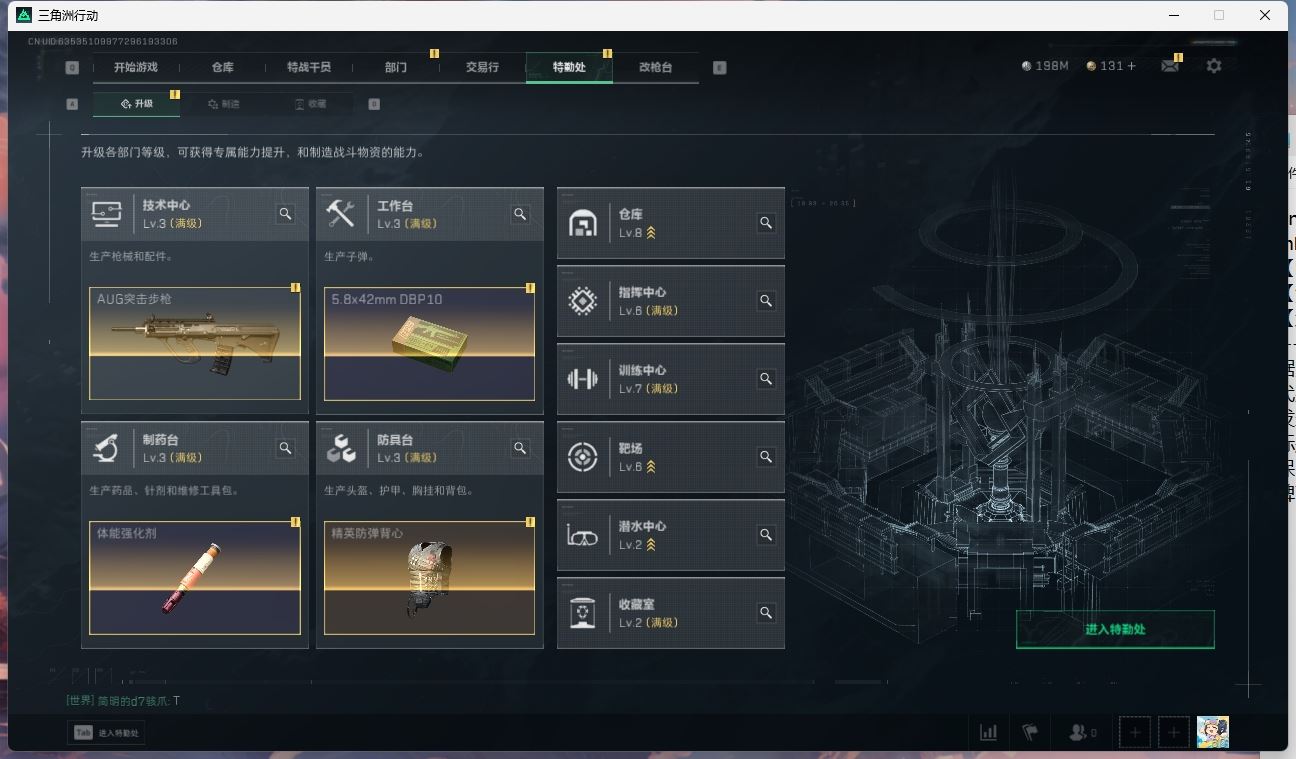The height and width of the screenshot is (759, 1296).
Task: Click the first empty teammate plus slot
Action: [1134, 732]
